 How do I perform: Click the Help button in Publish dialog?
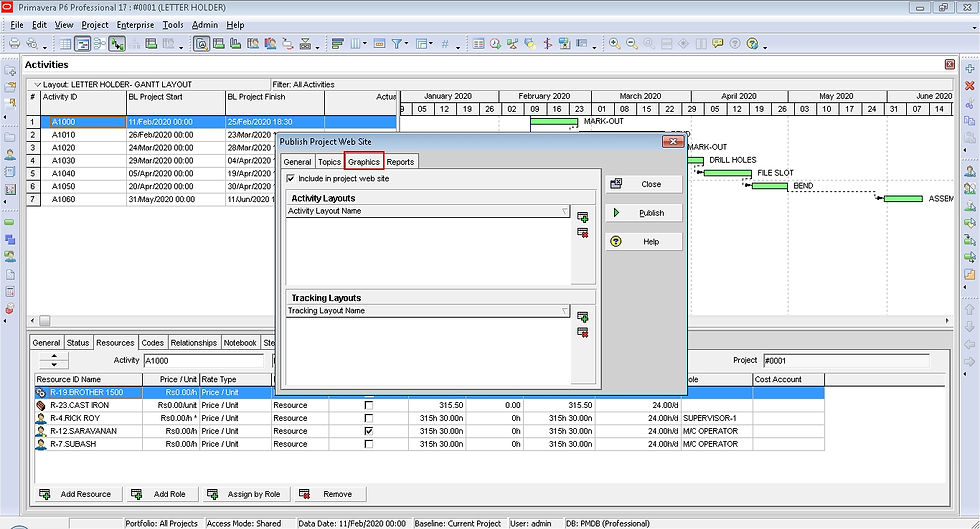[644, 242]
